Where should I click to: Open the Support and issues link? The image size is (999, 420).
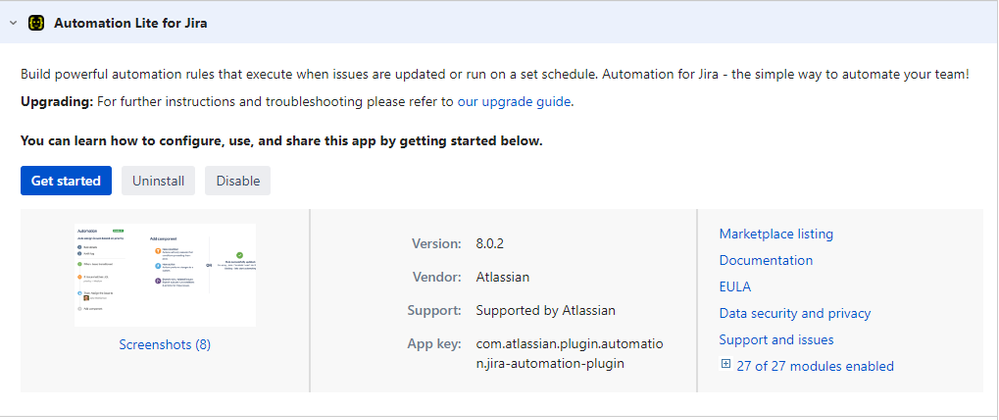(x=777, y=340)
